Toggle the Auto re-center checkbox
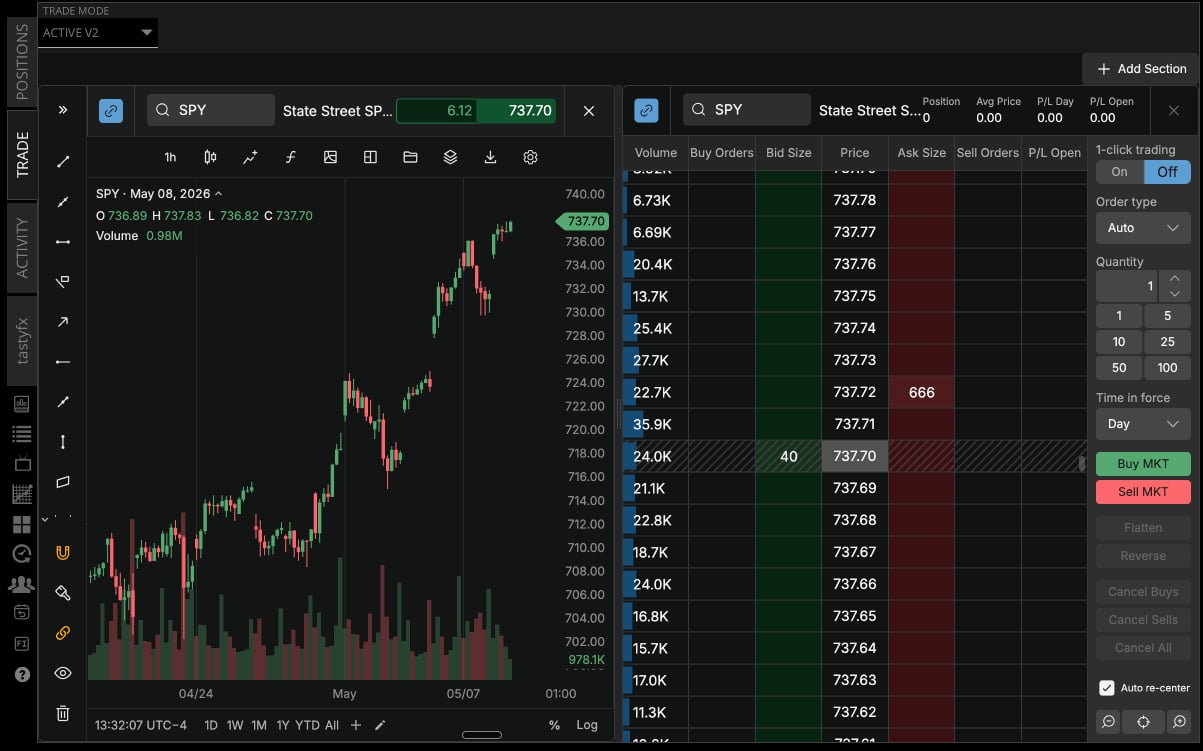Screen dimensions: 1203x751 pyautogui.click(x=1107, y=688)
